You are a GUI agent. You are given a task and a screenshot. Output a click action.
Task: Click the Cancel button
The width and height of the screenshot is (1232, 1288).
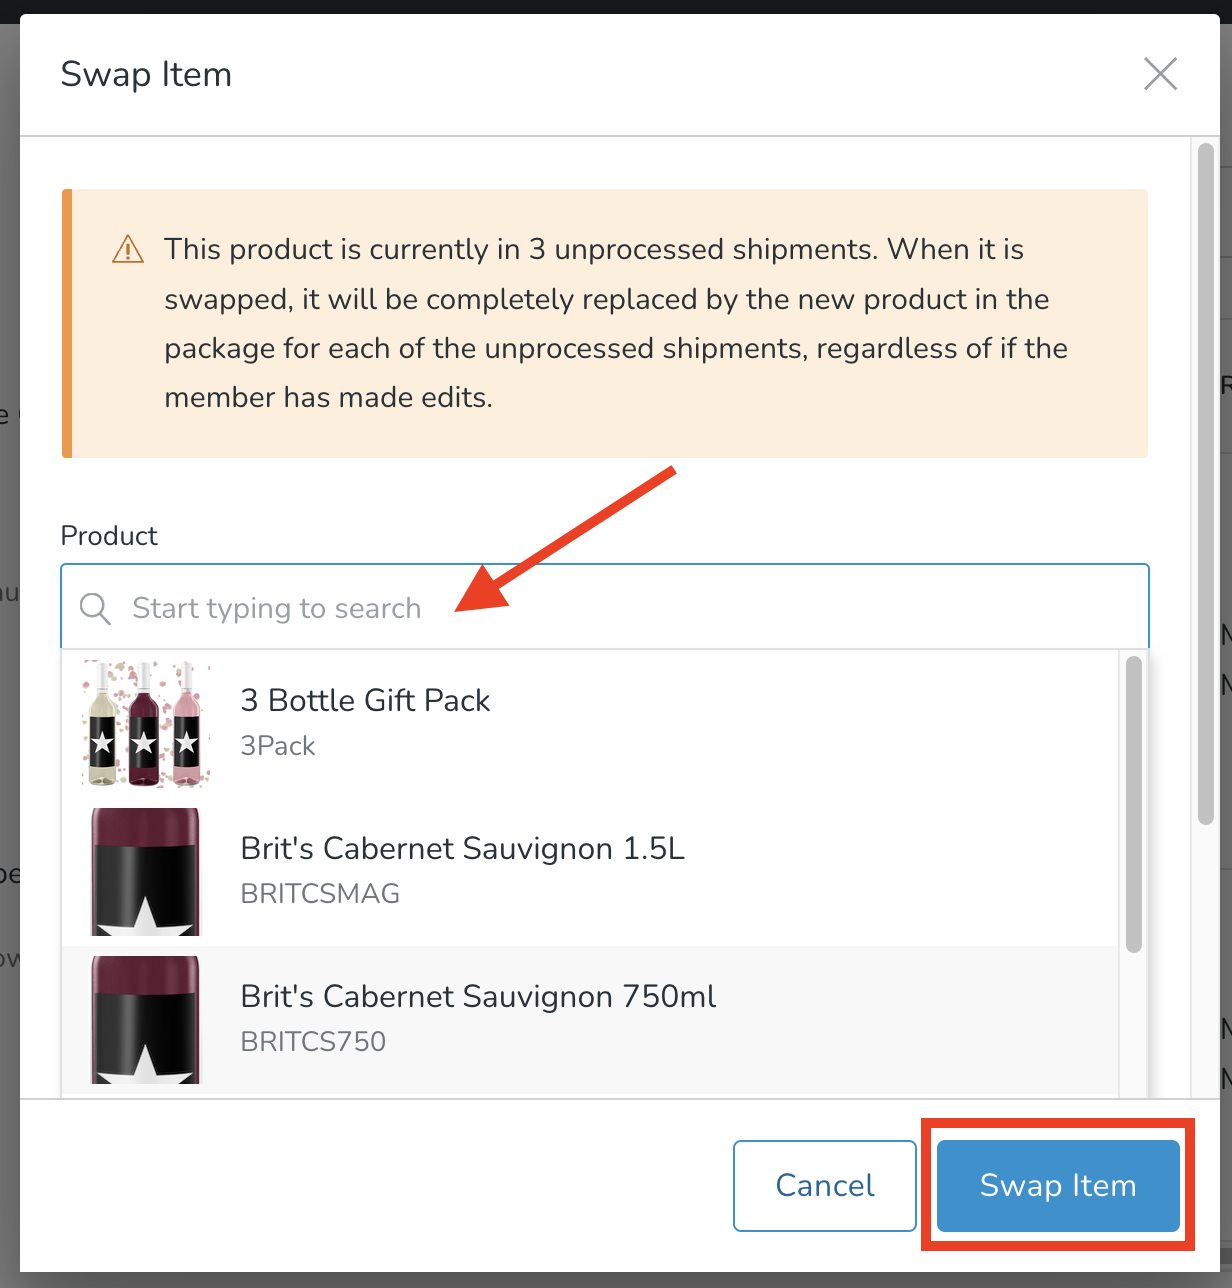[x=824, y=1185]
